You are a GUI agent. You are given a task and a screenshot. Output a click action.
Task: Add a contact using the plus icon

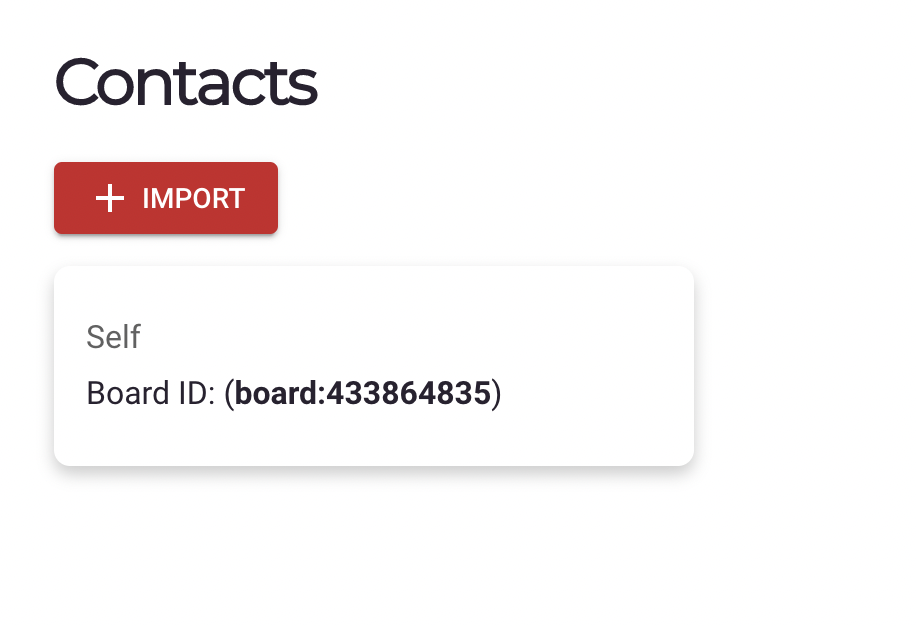110,198
